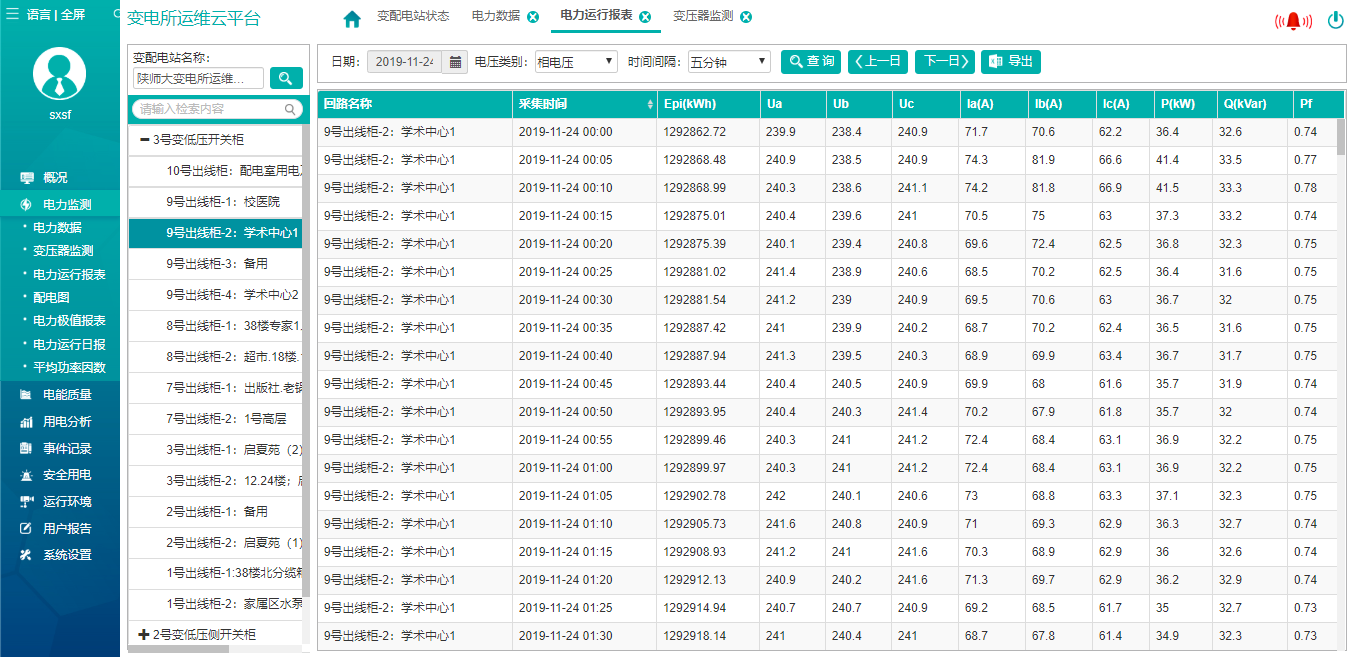Click the power logout icon
This screenshot has height=657, width=1360.
pyautogui.click(x=1335, y=20)
